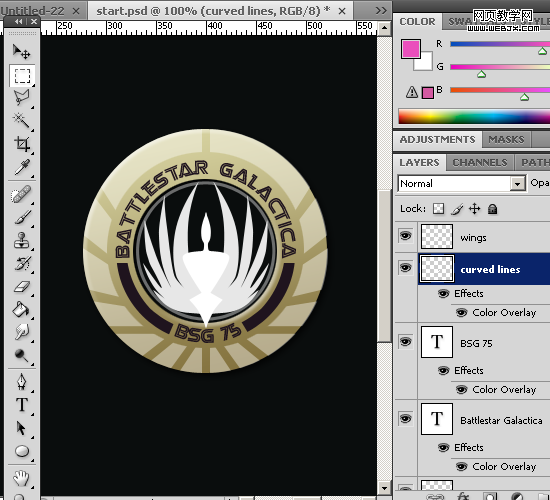Select the History Brush tool
The height and width of the screenshot is (500, 550).
click(22, 264)
